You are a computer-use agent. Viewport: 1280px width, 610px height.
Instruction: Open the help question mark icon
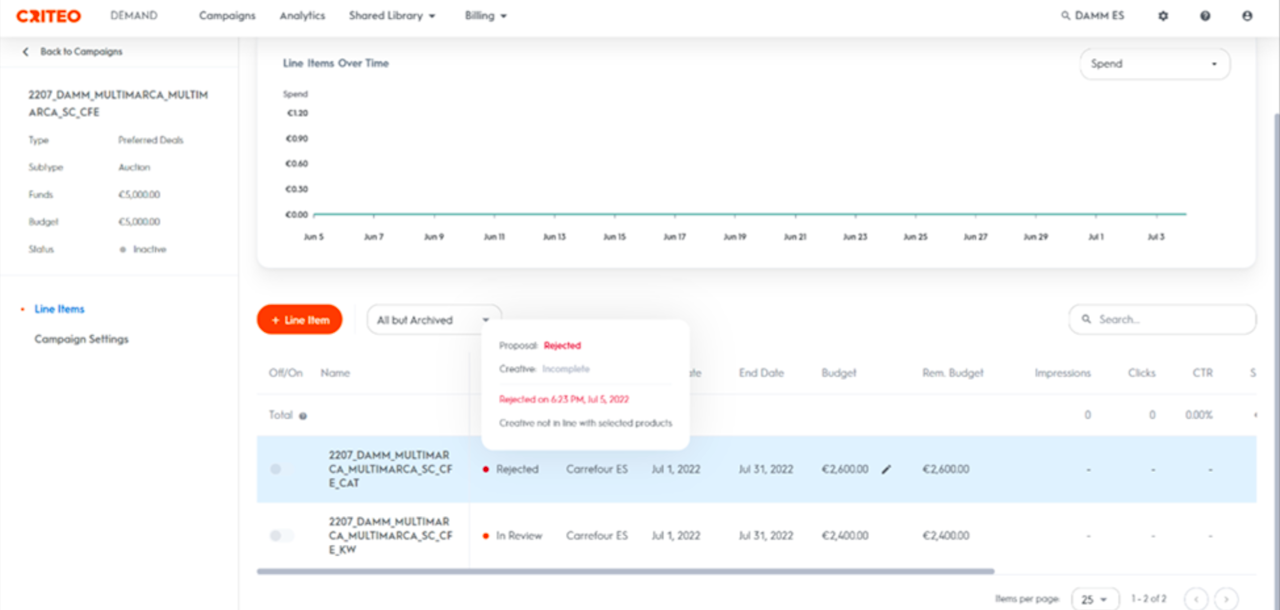point(1205,16)
